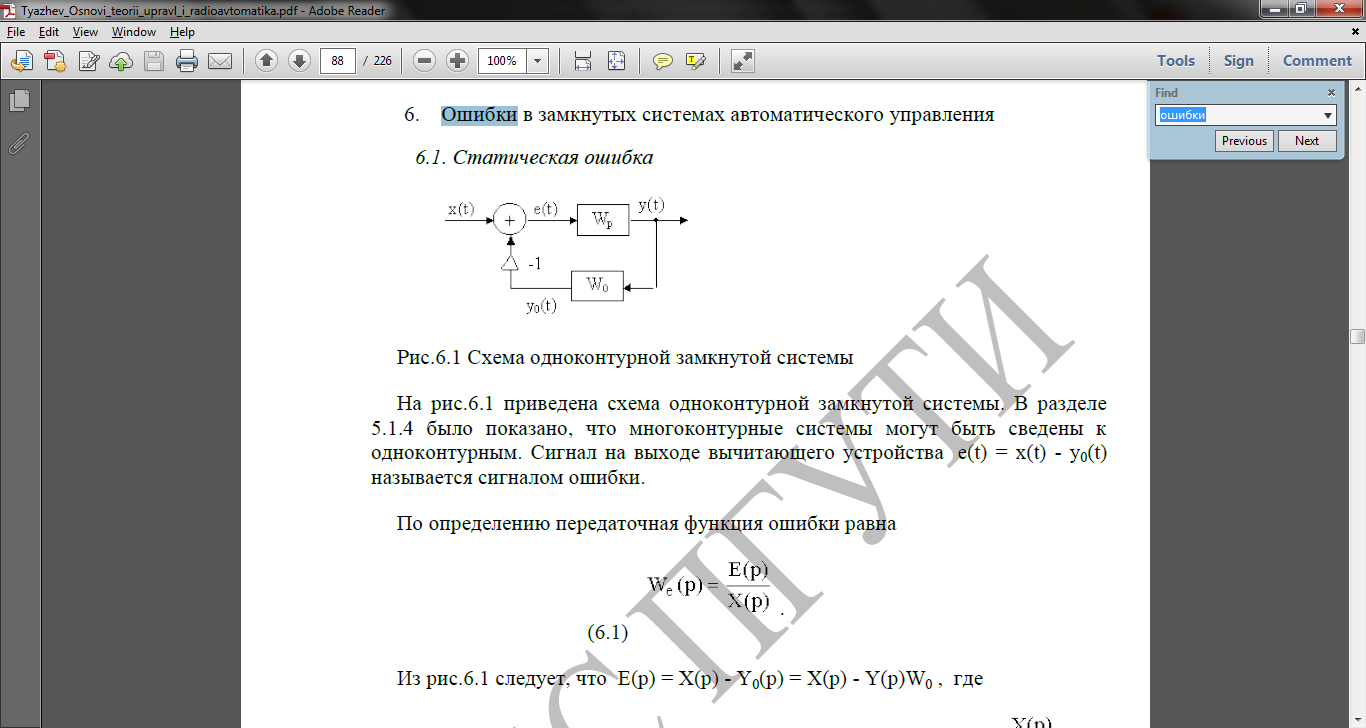Click the heading "6.1. Статическая ошибка"
The width and height of the screenshot is (1366, 728).
click(534, 158)
